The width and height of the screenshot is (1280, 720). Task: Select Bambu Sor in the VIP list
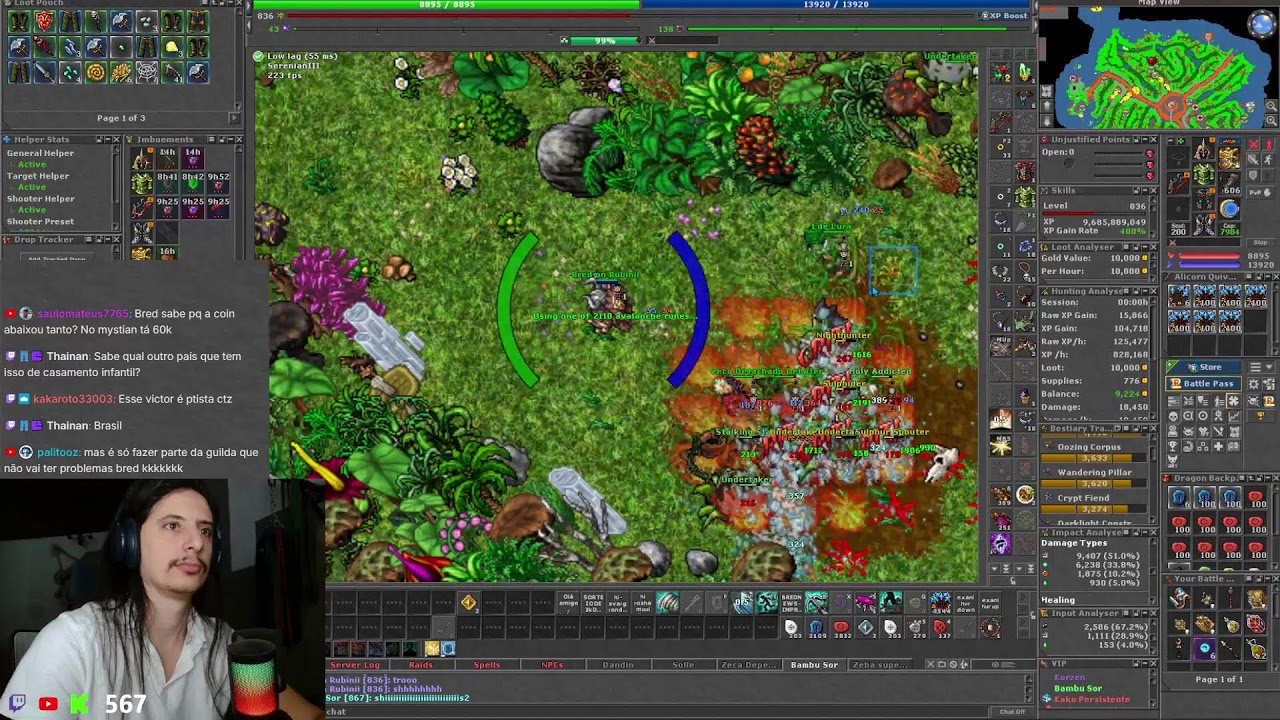1078,688
